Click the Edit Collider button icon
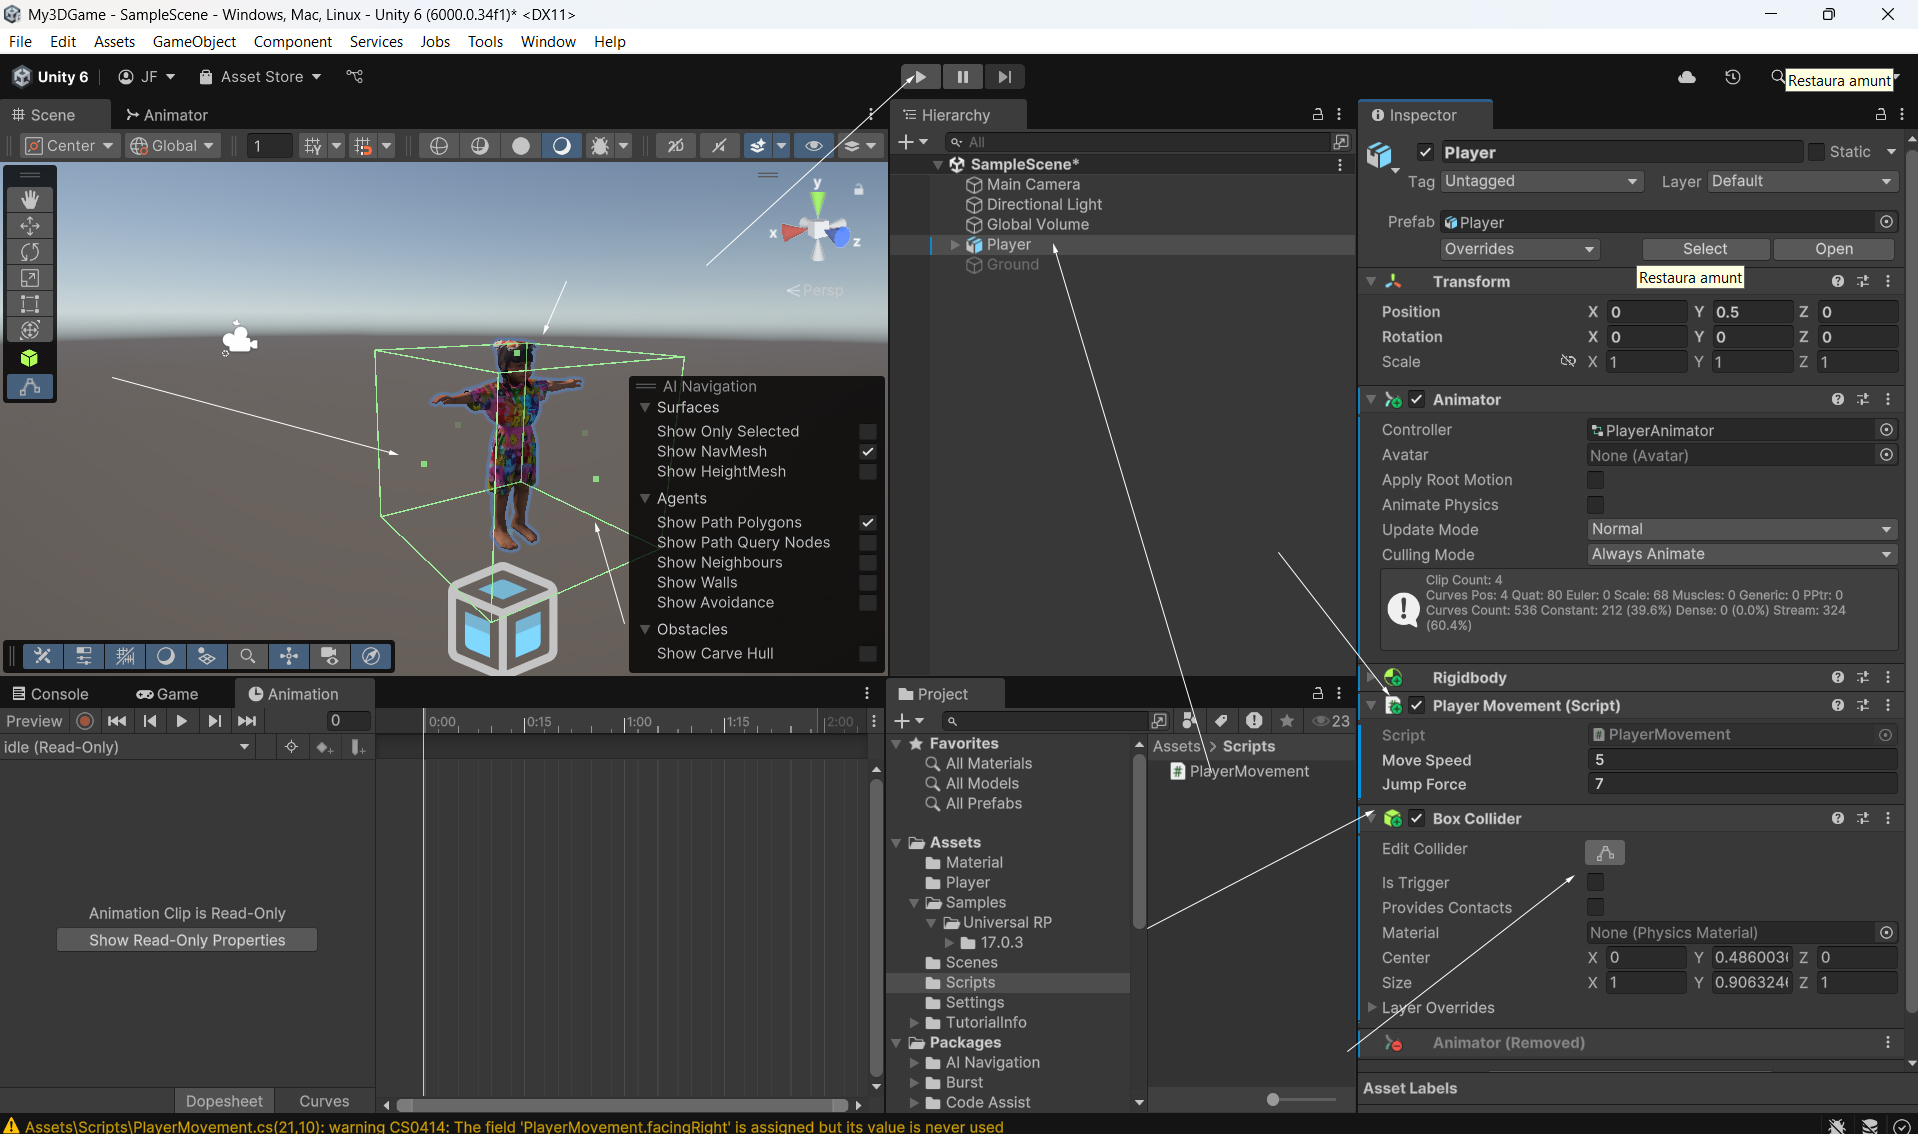 click(1604, 852)
